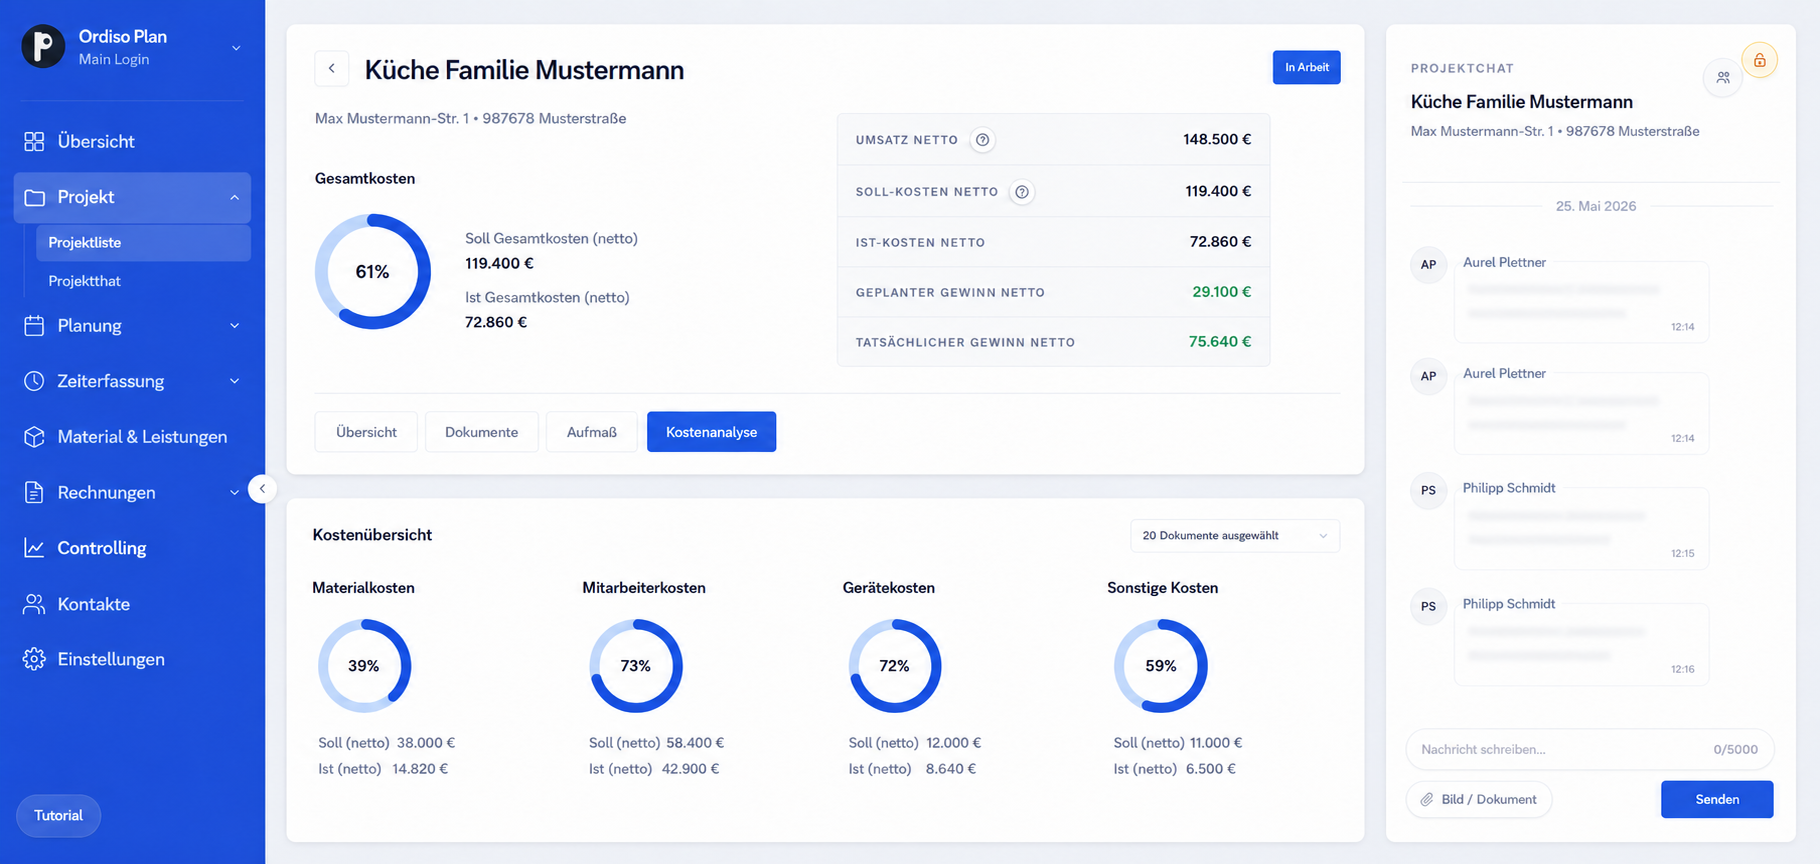This screenshot has width=1820, height=864.
Task: Switch to the Aufmaß tab
Action: [592, 432]
